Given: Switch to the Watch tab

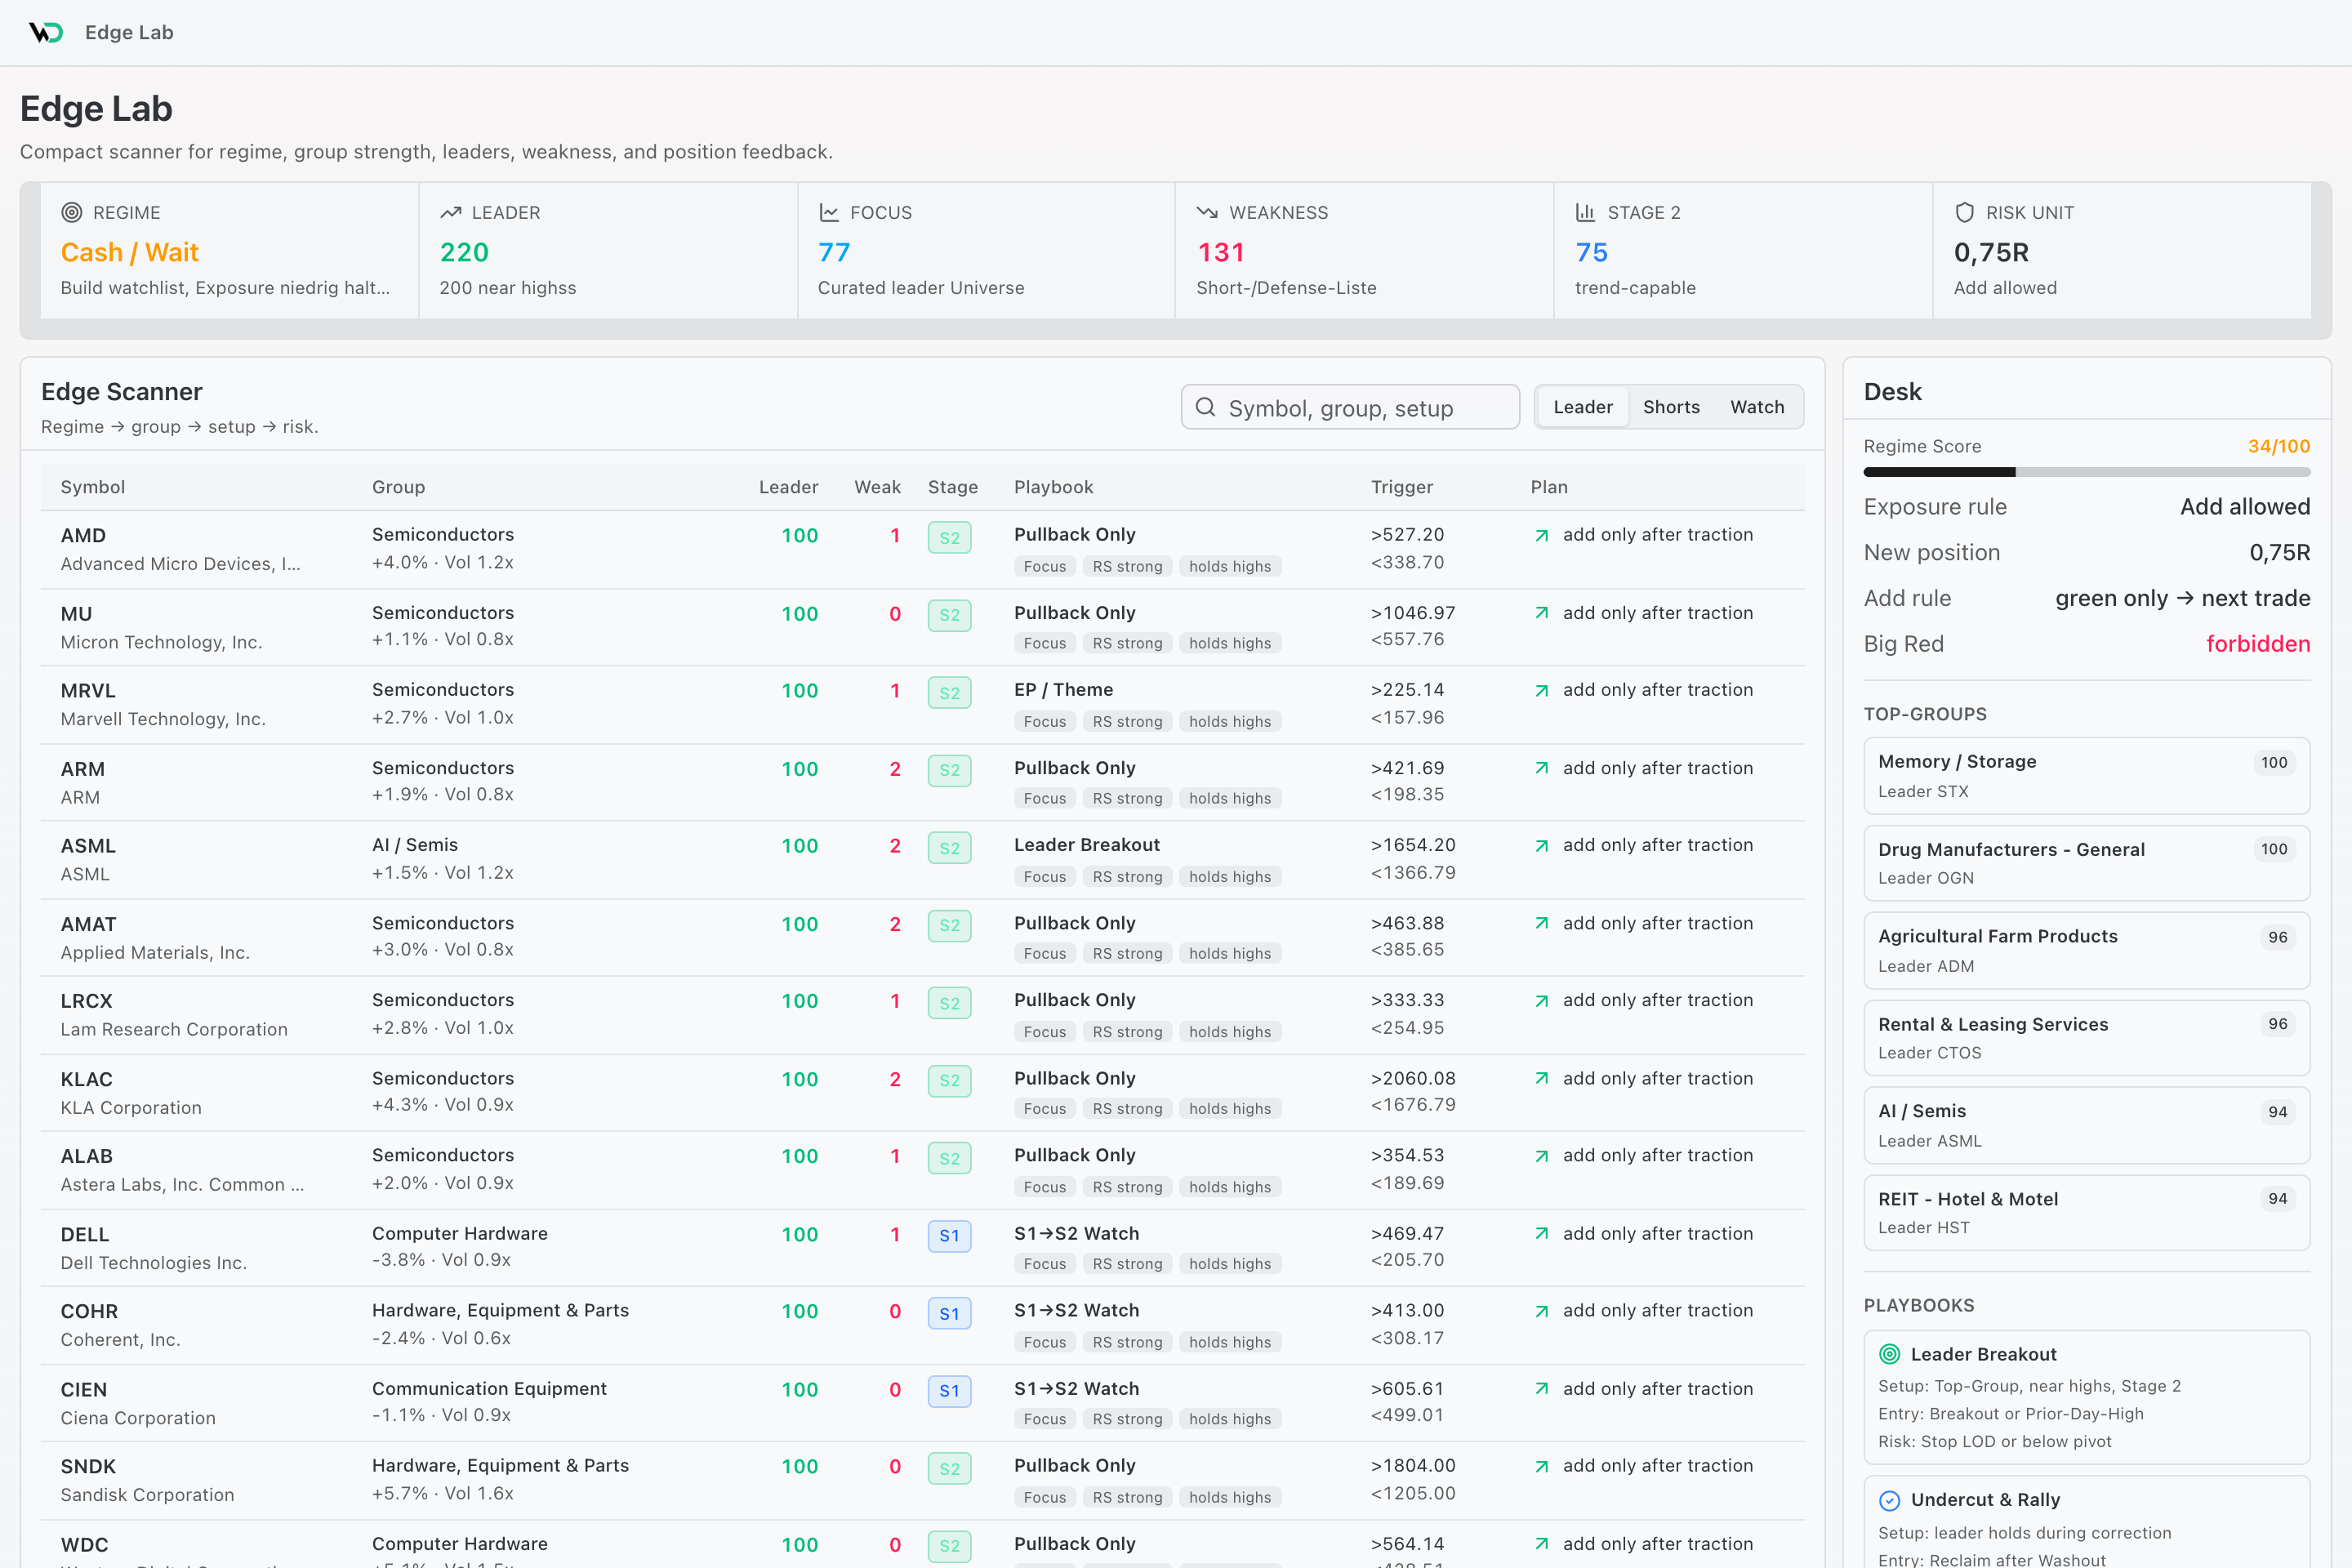Looking at the screenshot, I should 1757,407.
